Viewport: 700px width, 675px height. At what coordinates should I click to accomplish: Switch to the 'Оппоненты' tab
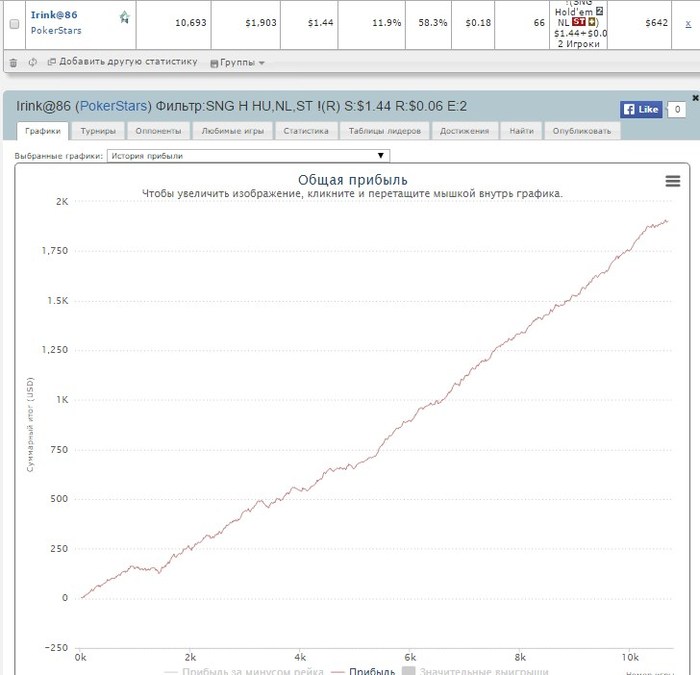click(x=158, y=131)
